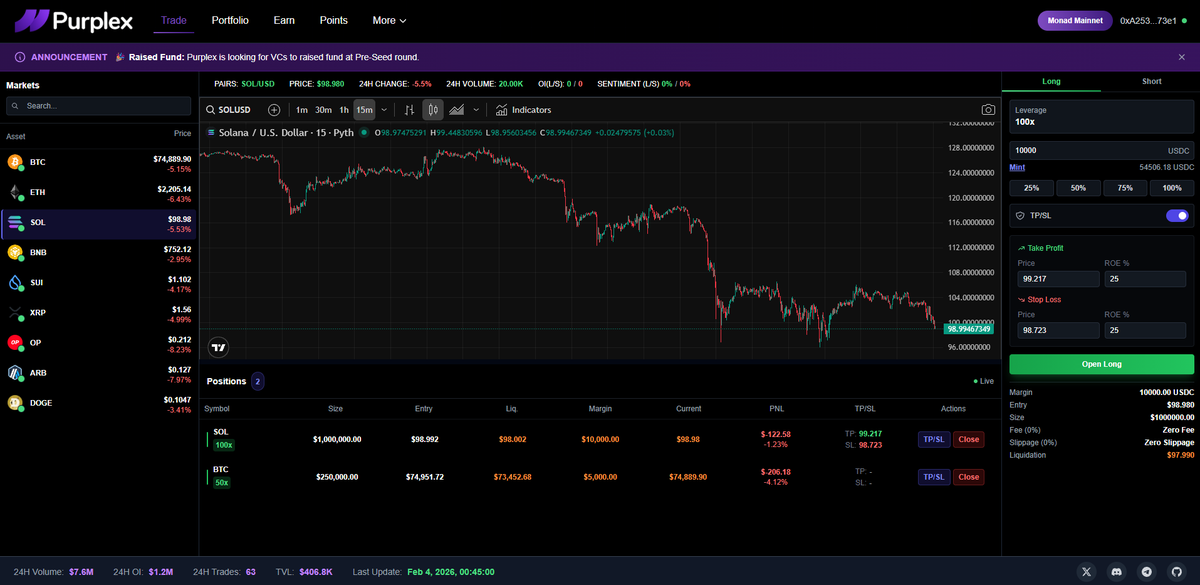Select SUI in the markets list
Image resolution: width=1200 pixels, height=585 pixels.
coord(99,282)
